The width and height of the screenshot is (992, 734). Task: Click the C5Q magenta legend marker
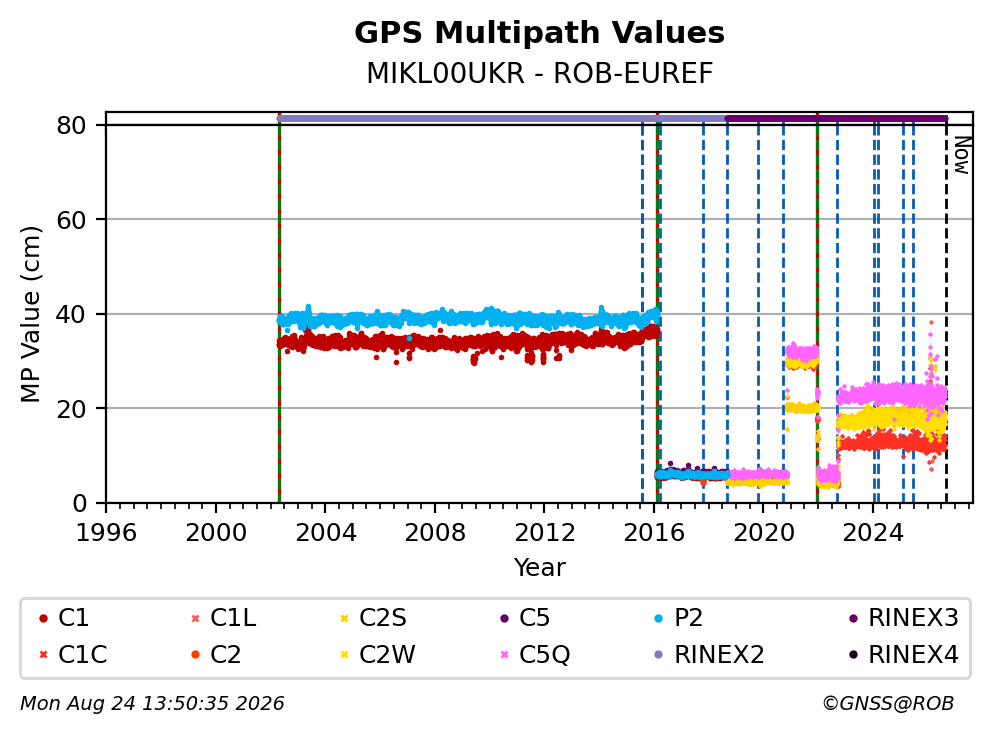coord(504,654)
